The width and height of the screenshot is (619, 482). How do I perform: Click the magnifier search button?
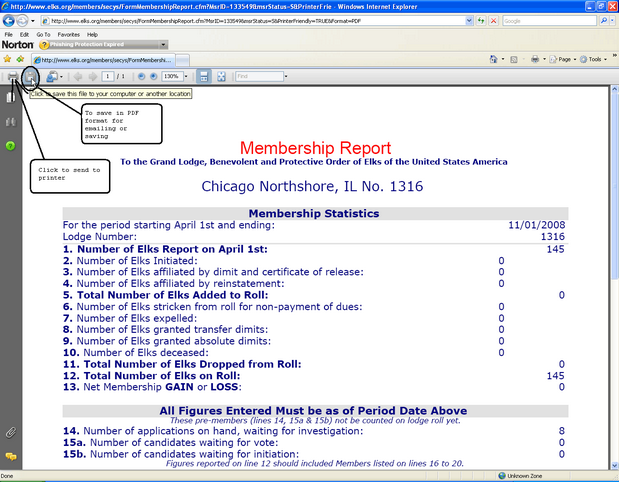pyautogui.click(x=603, y=21)
